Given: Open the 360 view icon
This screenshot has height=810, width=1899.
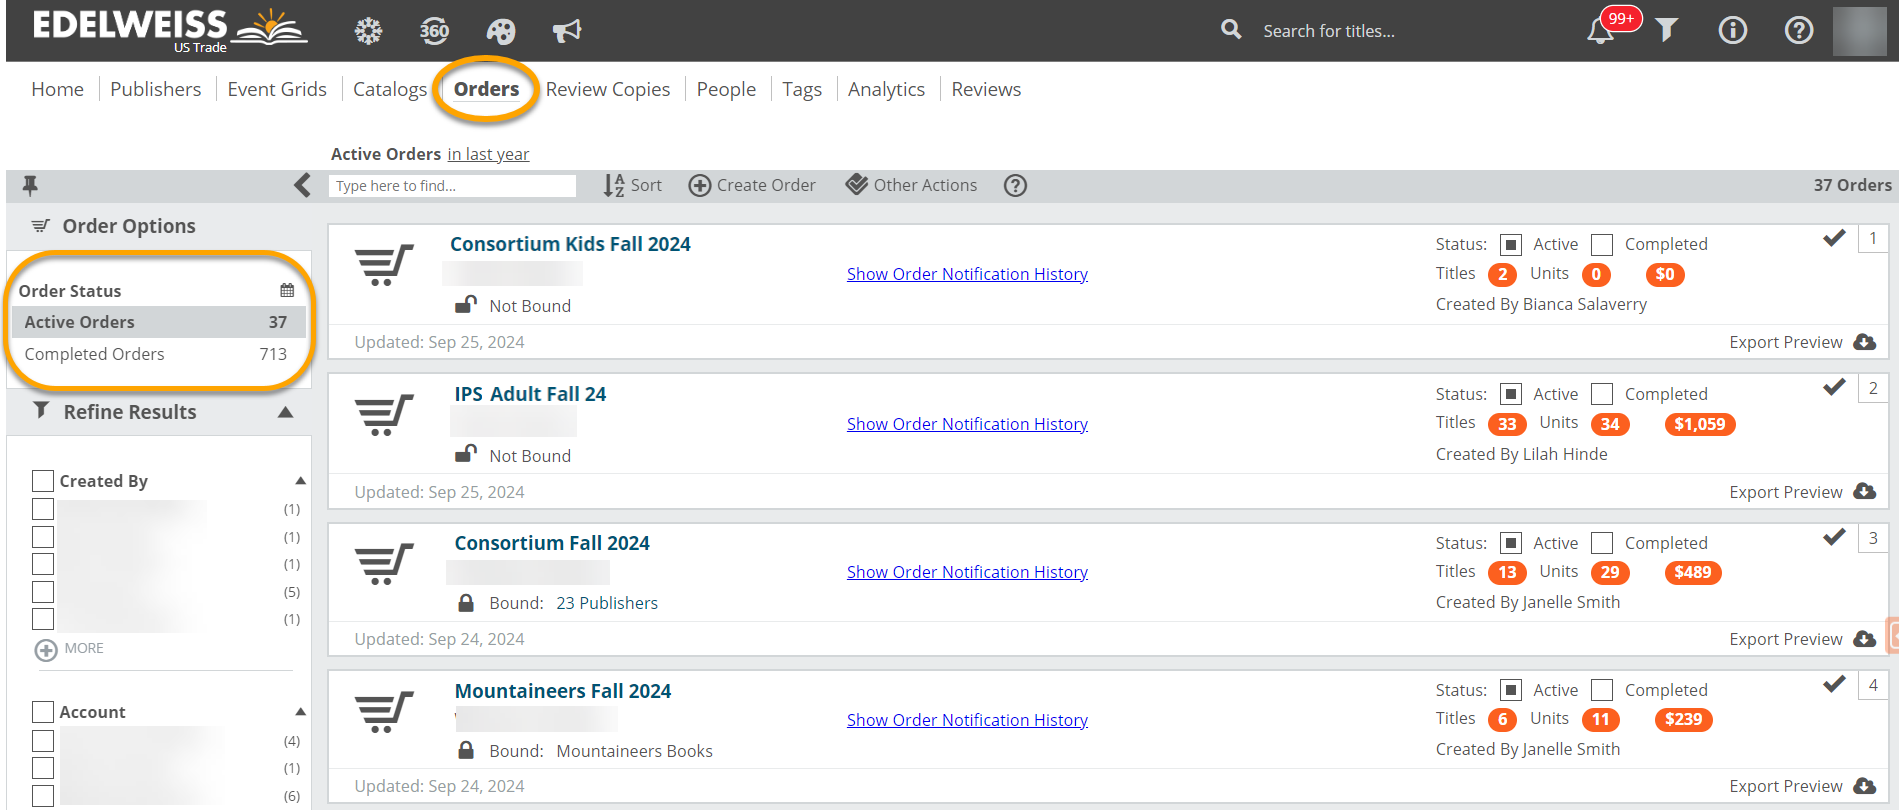Looking at the screenshot, I should [434, 31].
